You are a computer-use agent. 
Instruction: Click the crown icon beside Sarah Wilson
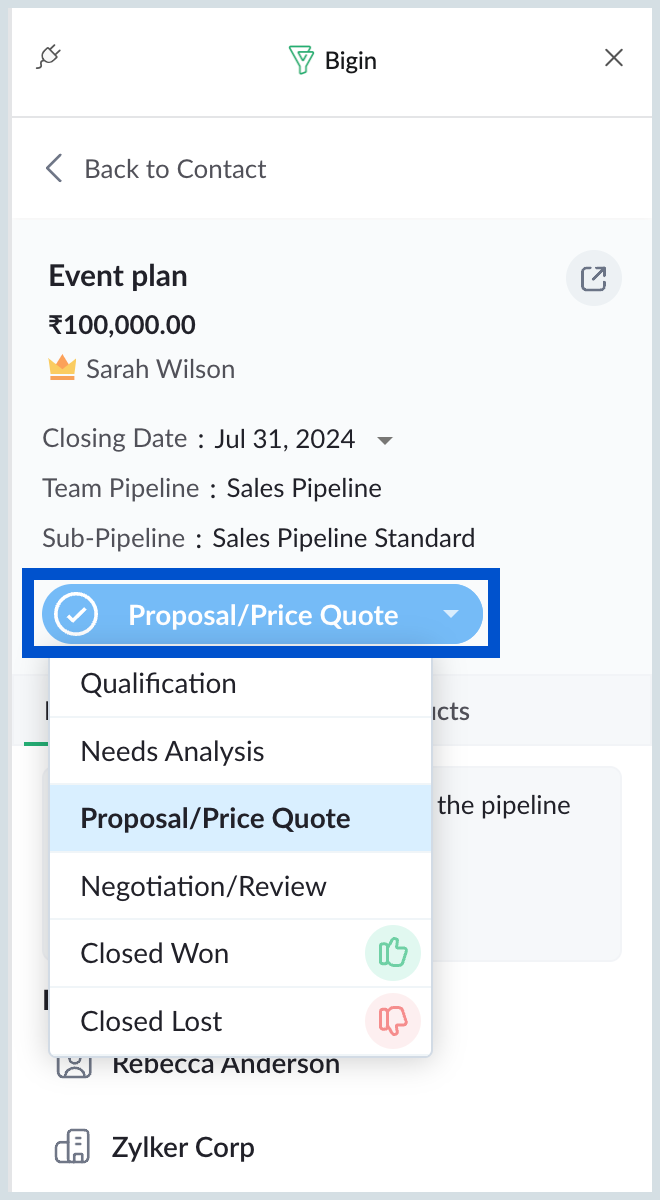tap(62, 368)
